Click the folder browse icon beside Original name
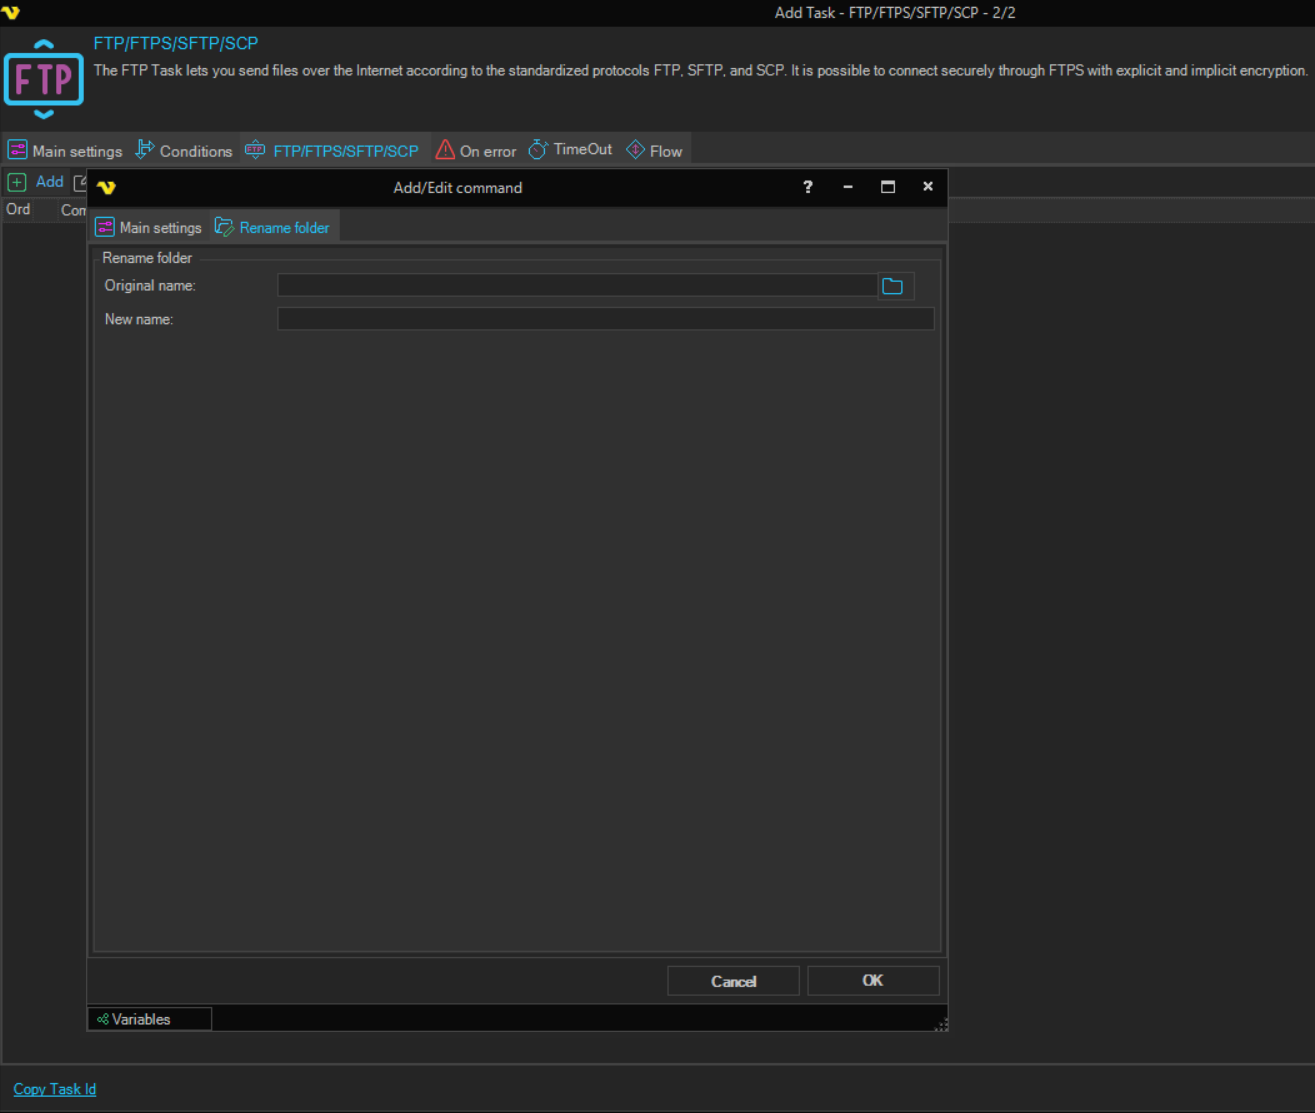 [893, 287]
